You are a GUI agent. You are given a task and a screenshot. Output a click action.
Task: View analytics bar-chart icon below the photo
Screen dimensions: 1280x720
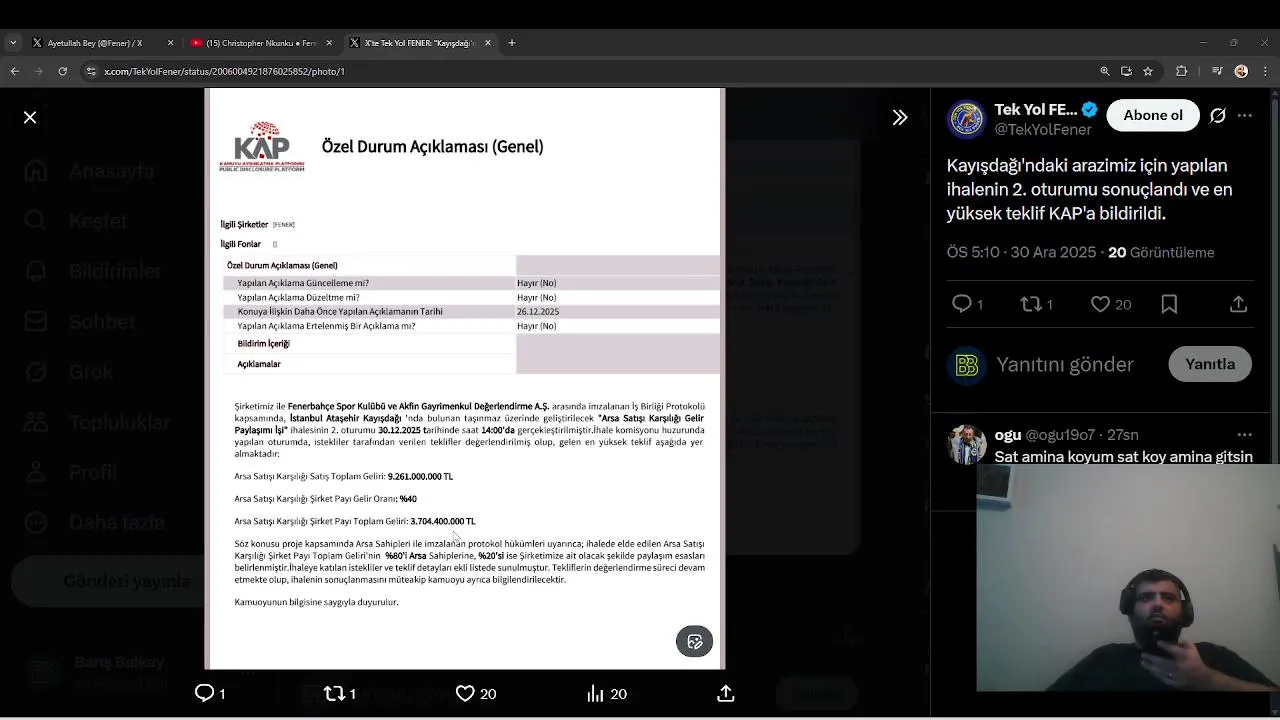[x=595, y=693]
